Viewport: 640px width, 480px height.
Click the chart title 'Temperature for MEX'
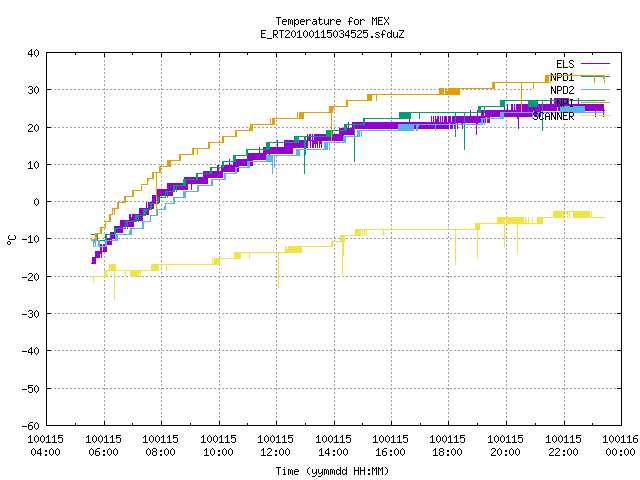332,21
